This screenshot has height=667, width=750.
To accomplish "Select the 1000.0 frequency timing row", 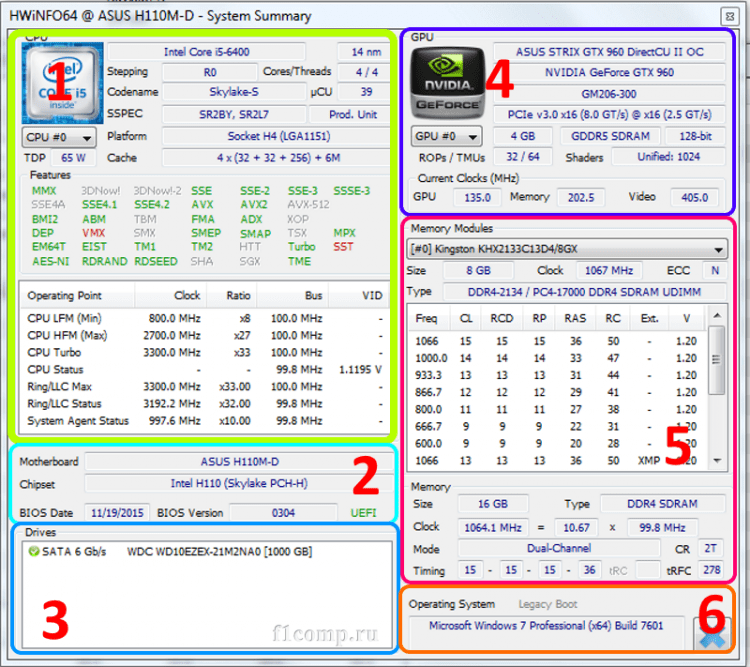I will click(556, 358).
